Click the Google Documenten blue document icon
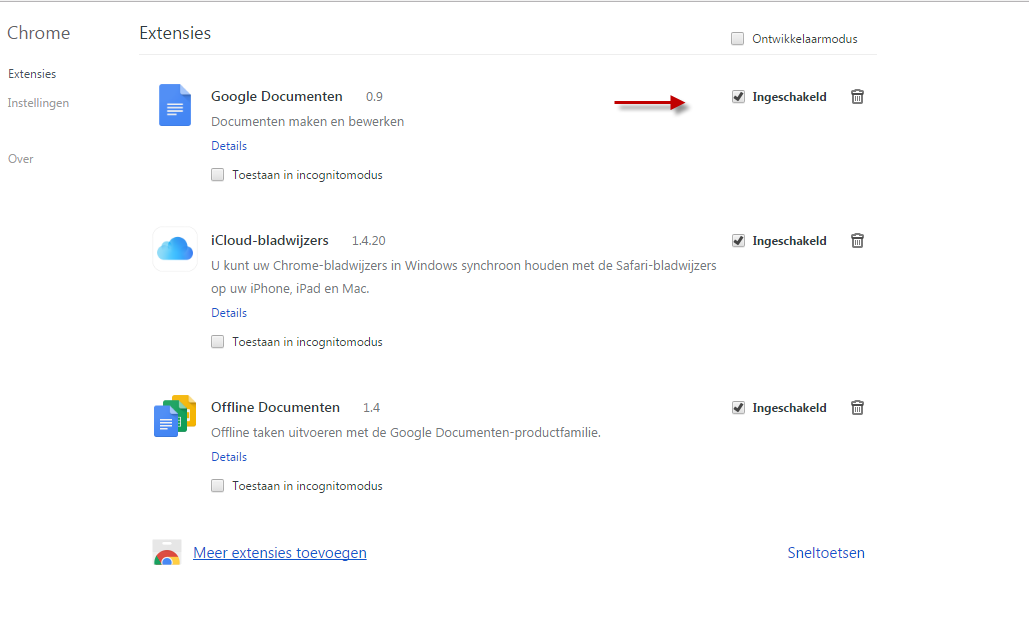1029x618 pixels. coord(175,105)
